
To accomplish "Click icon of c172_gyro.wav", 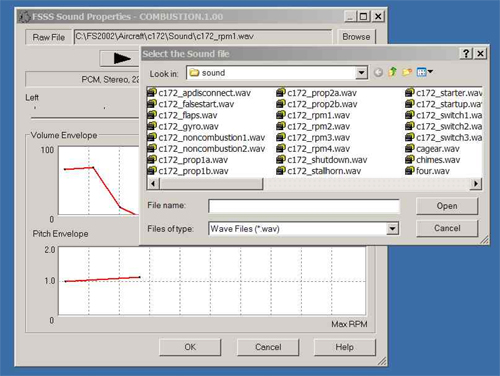I will [152, 126].
